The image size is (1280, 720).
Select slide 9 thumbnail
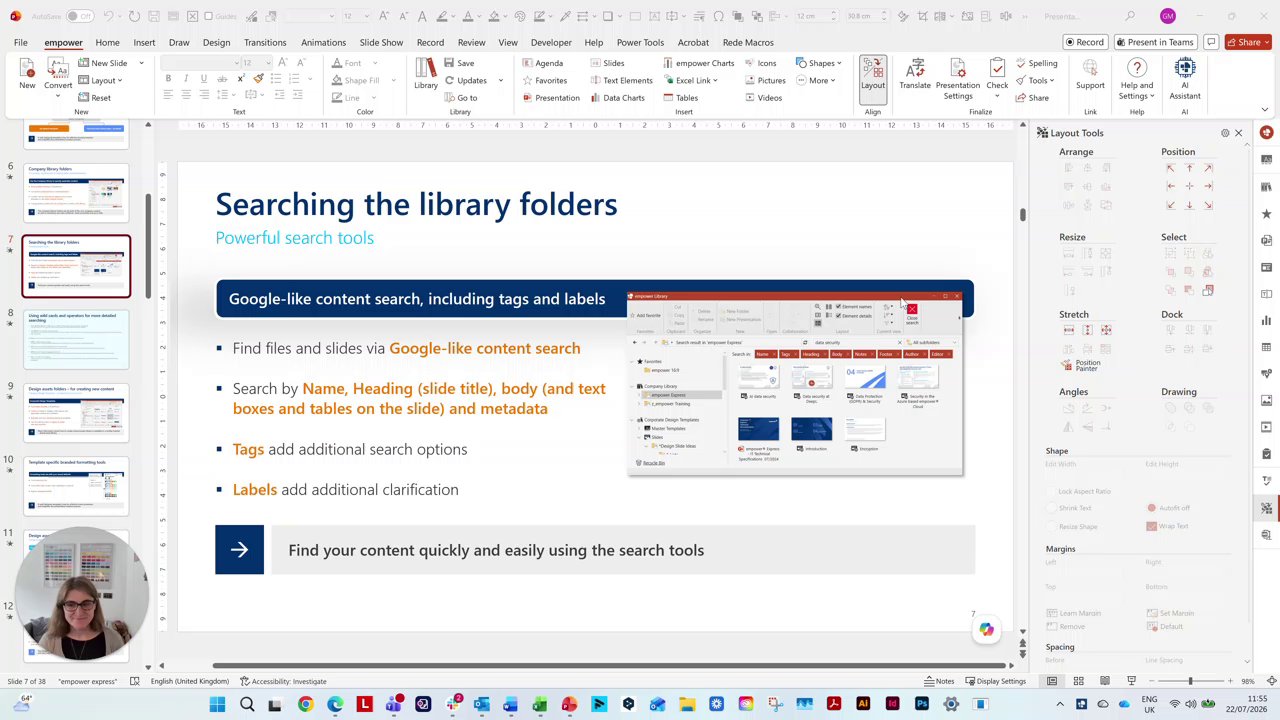pyautogui.click(x=76, y=412)
